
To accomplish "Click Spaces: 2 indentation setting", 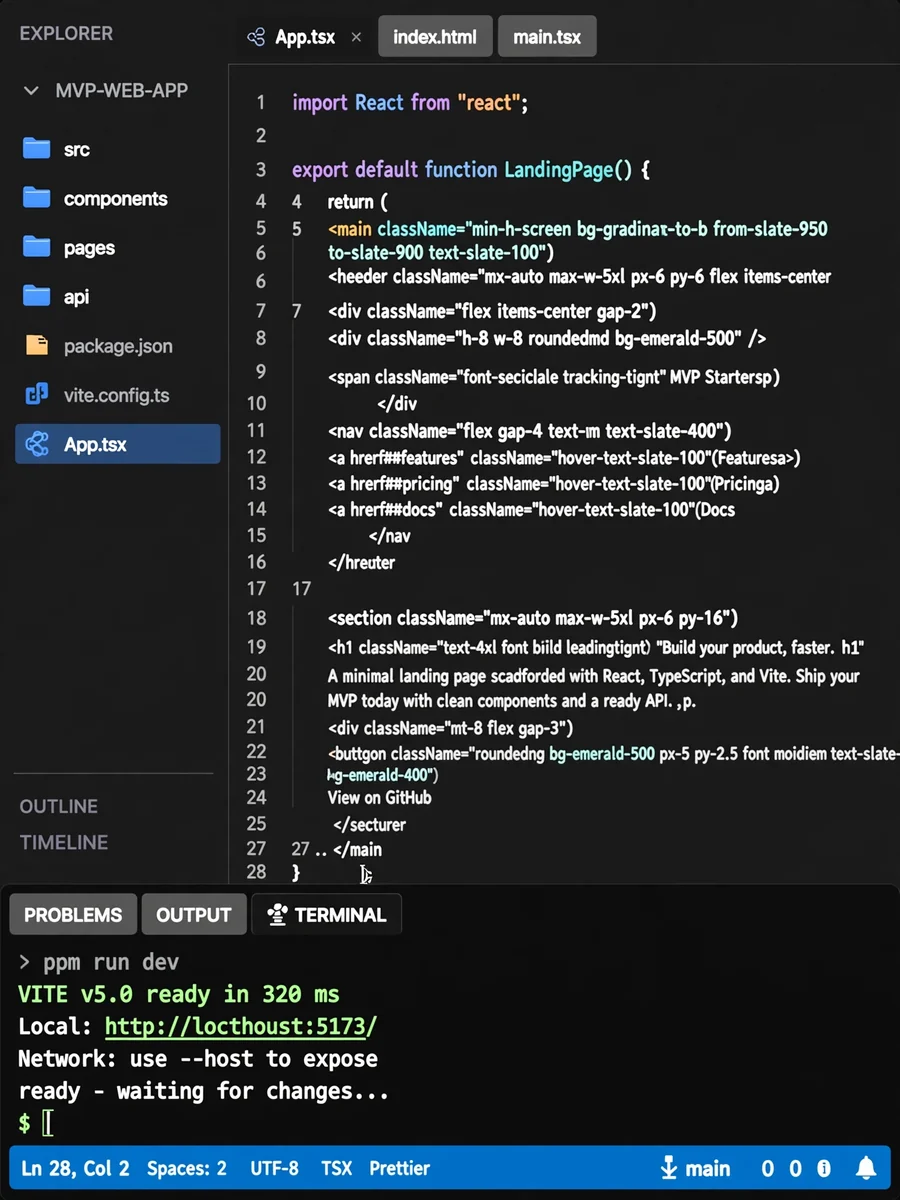I will pos(187,1168).
